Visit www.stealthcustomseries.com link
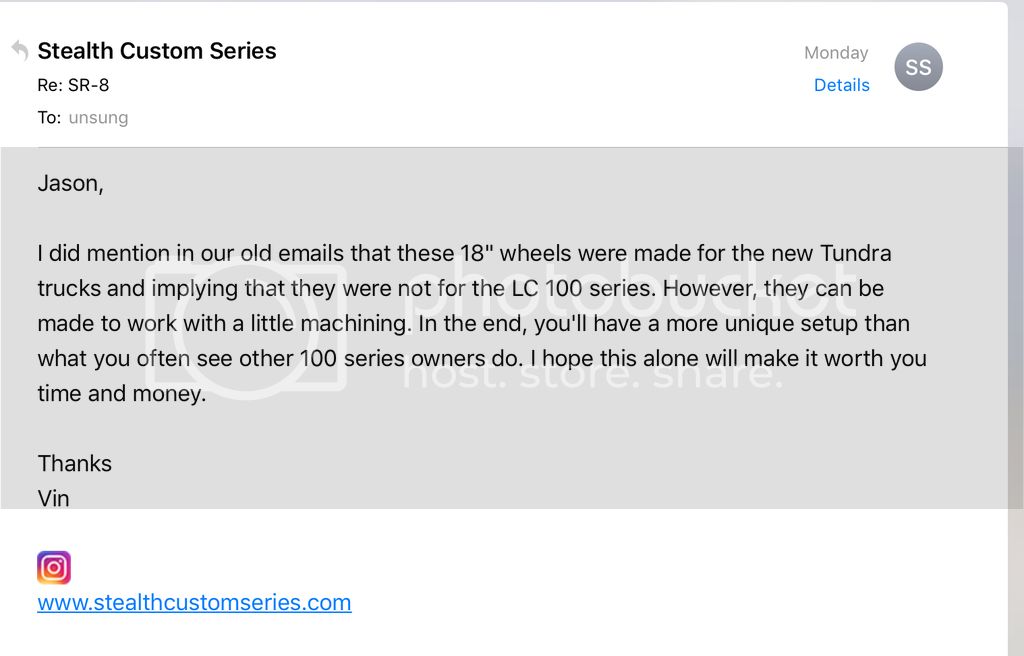This screenshot has width=1024, height=656. pos(194,603)
